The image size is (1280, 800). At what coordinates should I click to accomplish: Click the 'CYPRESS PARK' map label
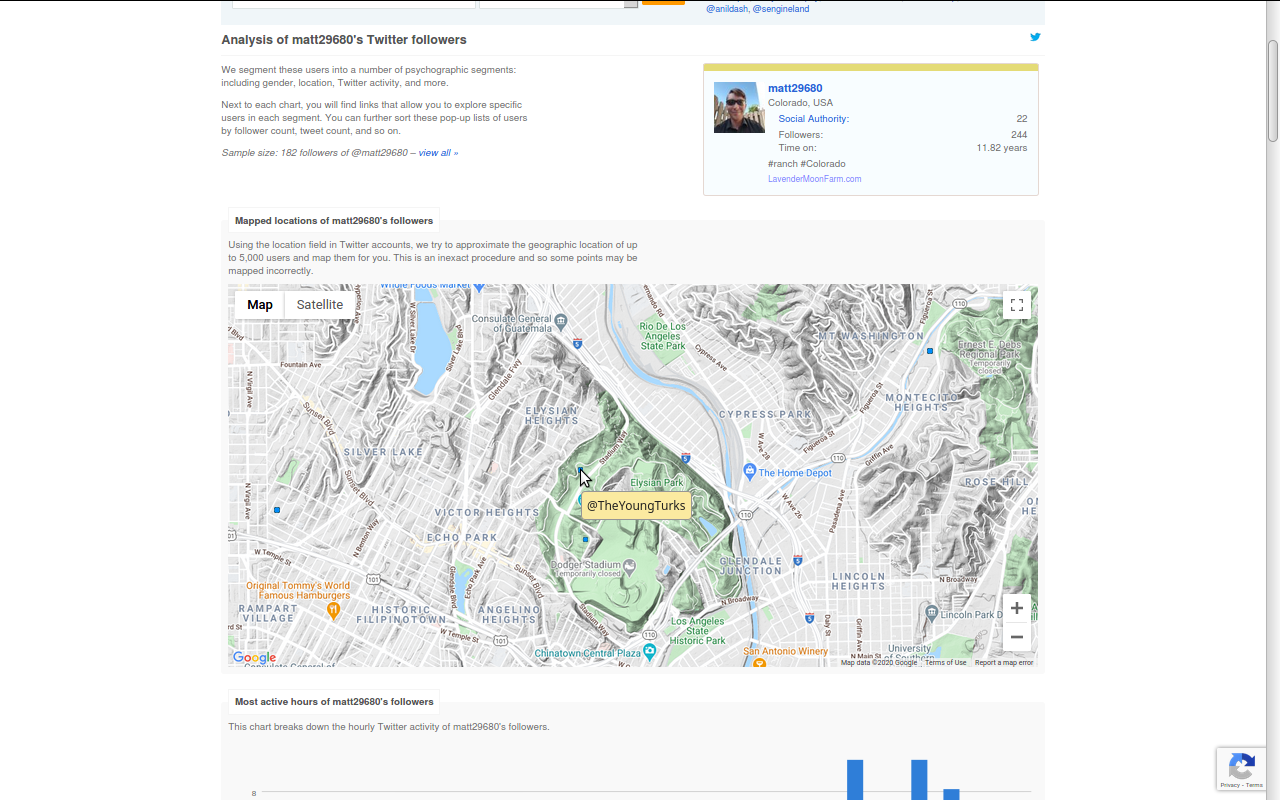[767, 414]
